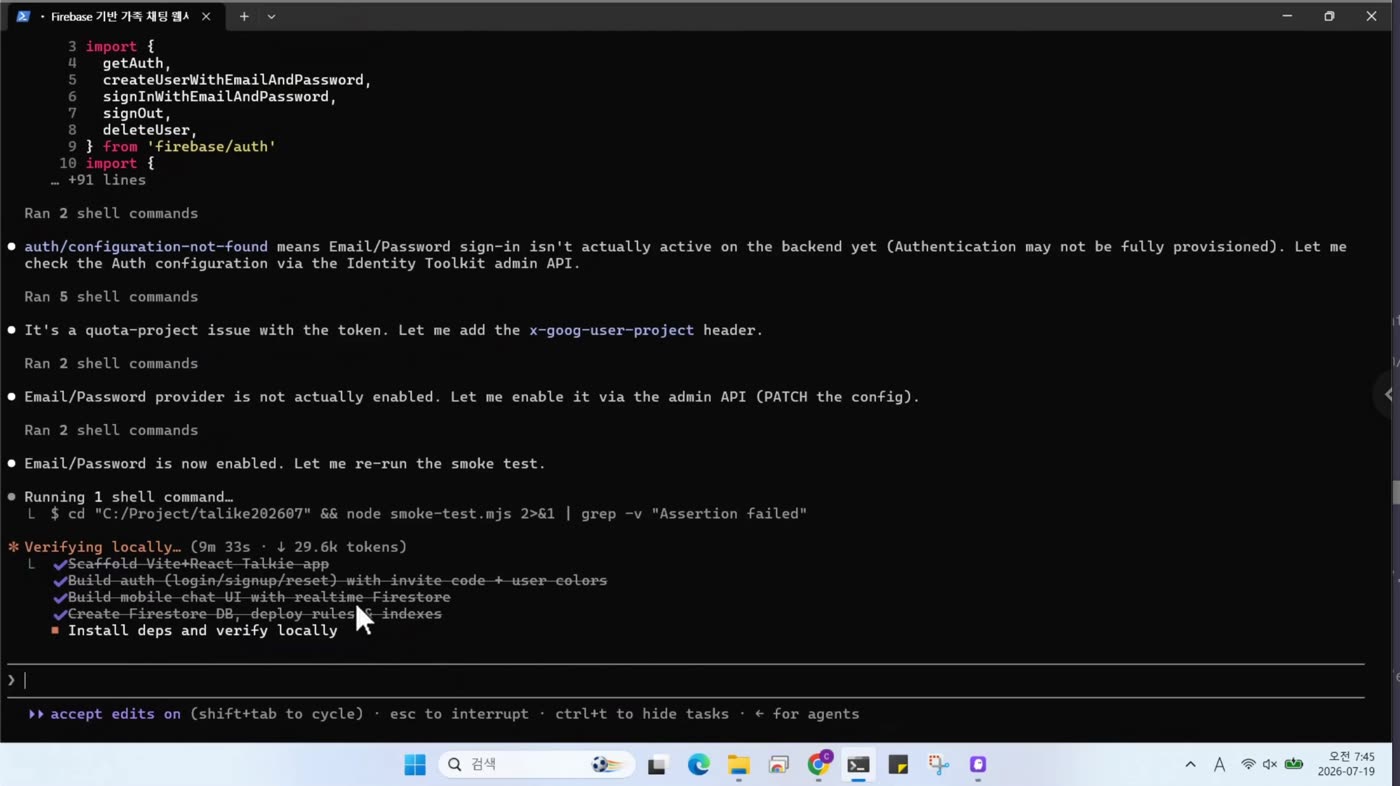Viewport: 1400px width, 786px height.
Task: Launch Microsoft Edge from the taskbar
Action: pos(698,765)
